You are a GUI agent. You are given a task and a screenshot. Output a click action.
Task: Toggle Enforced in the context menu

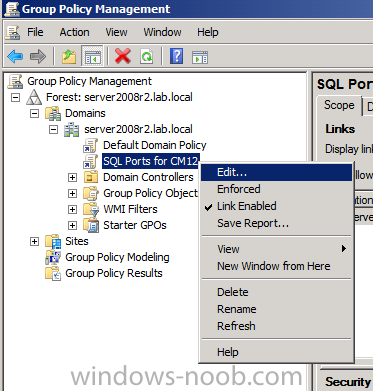pos(276,189)
